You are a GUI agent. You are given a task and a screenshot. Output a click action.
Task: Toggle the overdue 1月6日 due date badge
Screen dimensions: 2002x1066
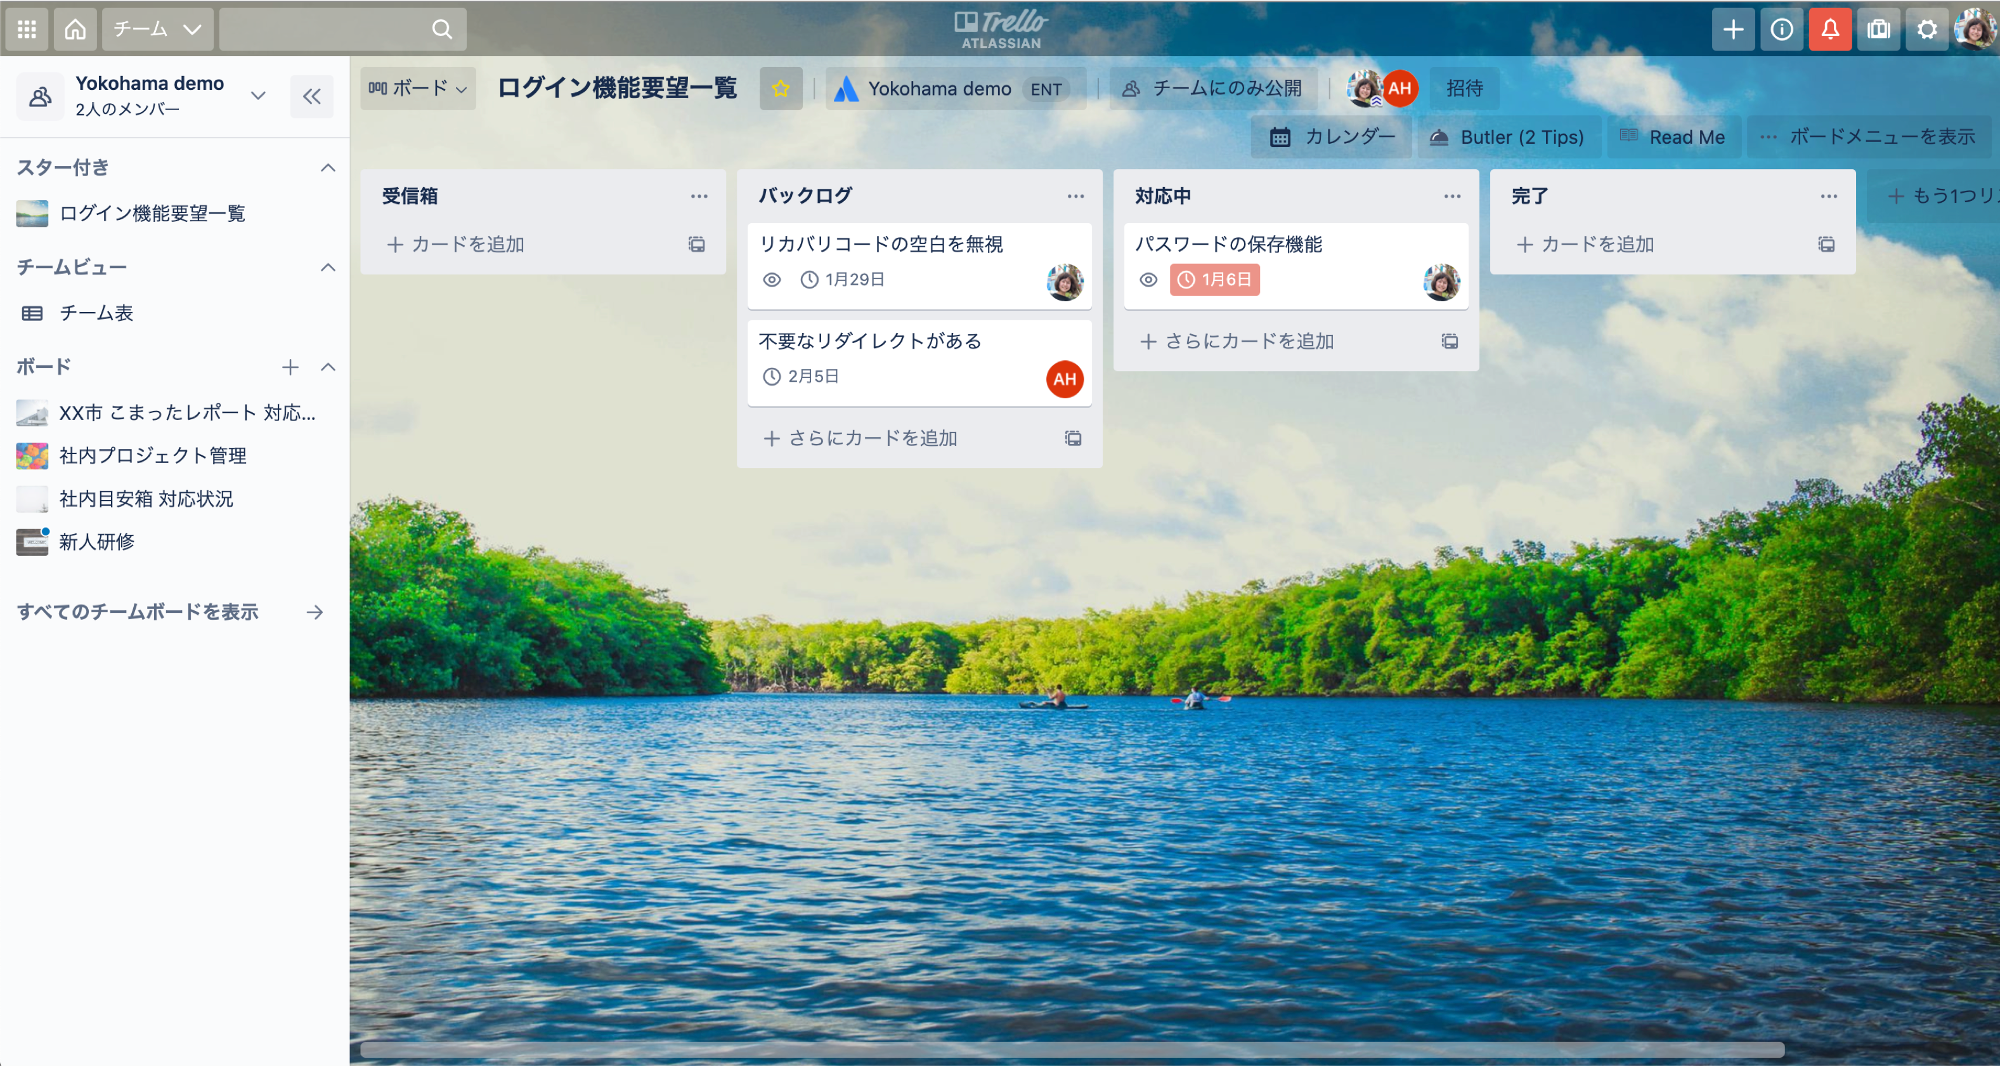[x=1215, y=280]
